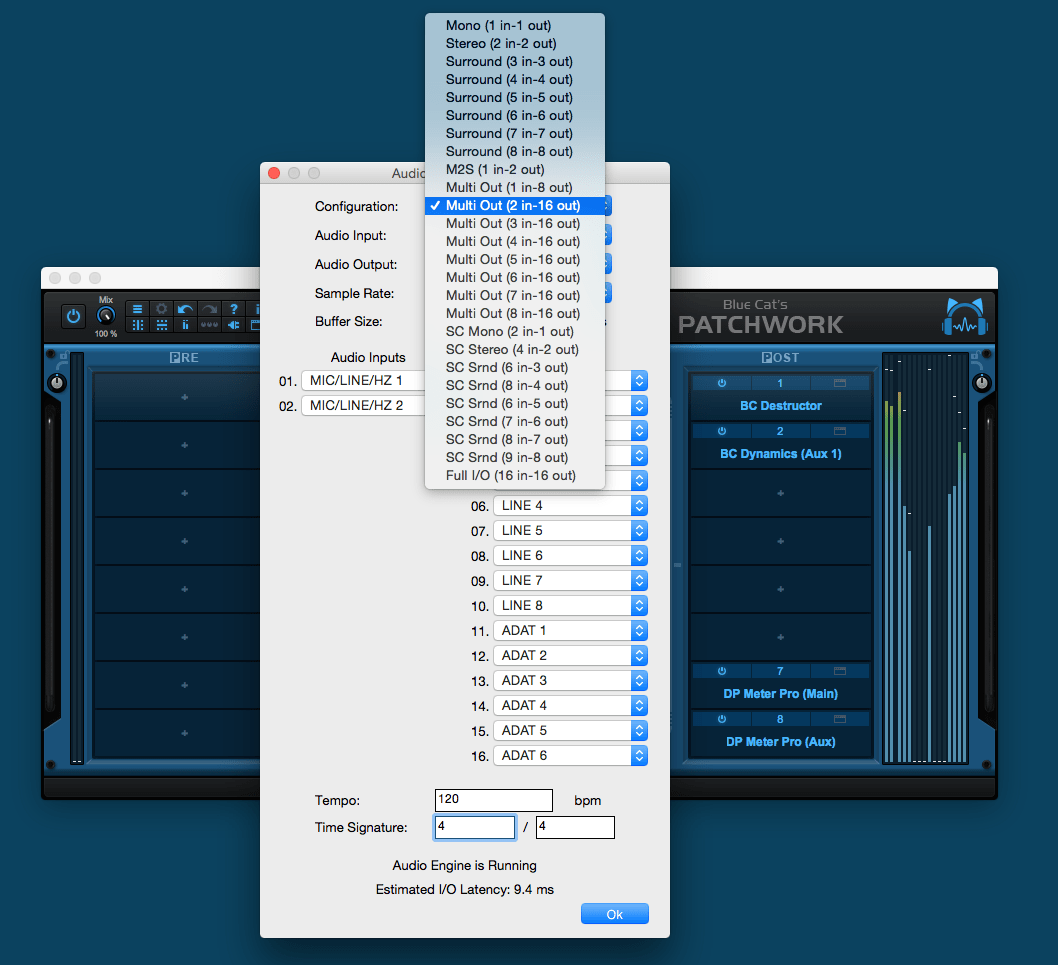Toggle Patchwork's main power button
Screen dimensions: 1058x965
[72, 316]
